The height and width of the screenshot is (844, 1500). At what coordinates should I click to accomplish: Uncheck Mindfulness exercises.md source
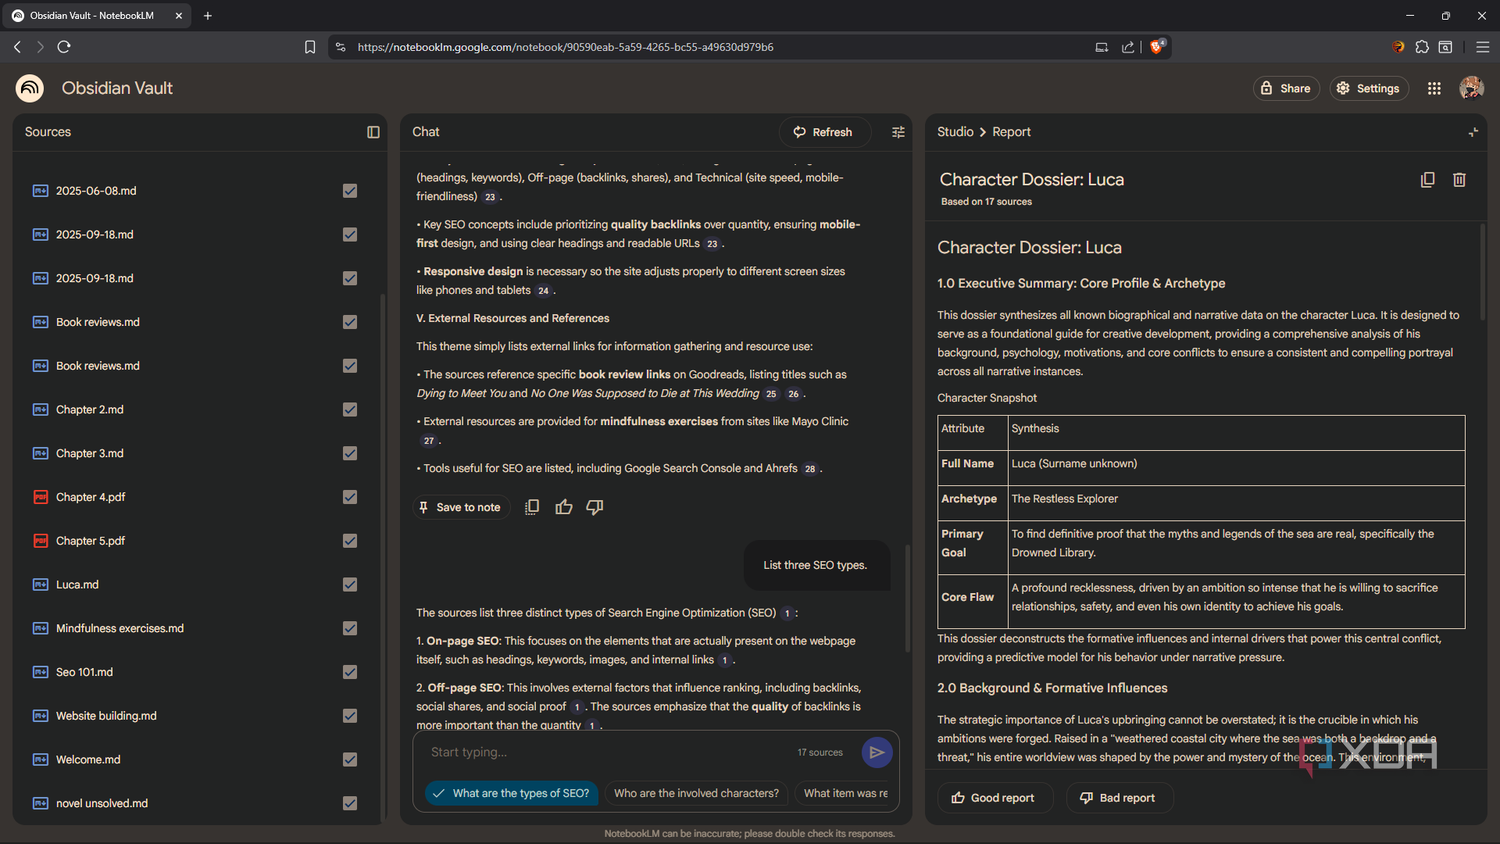(350, 629)
